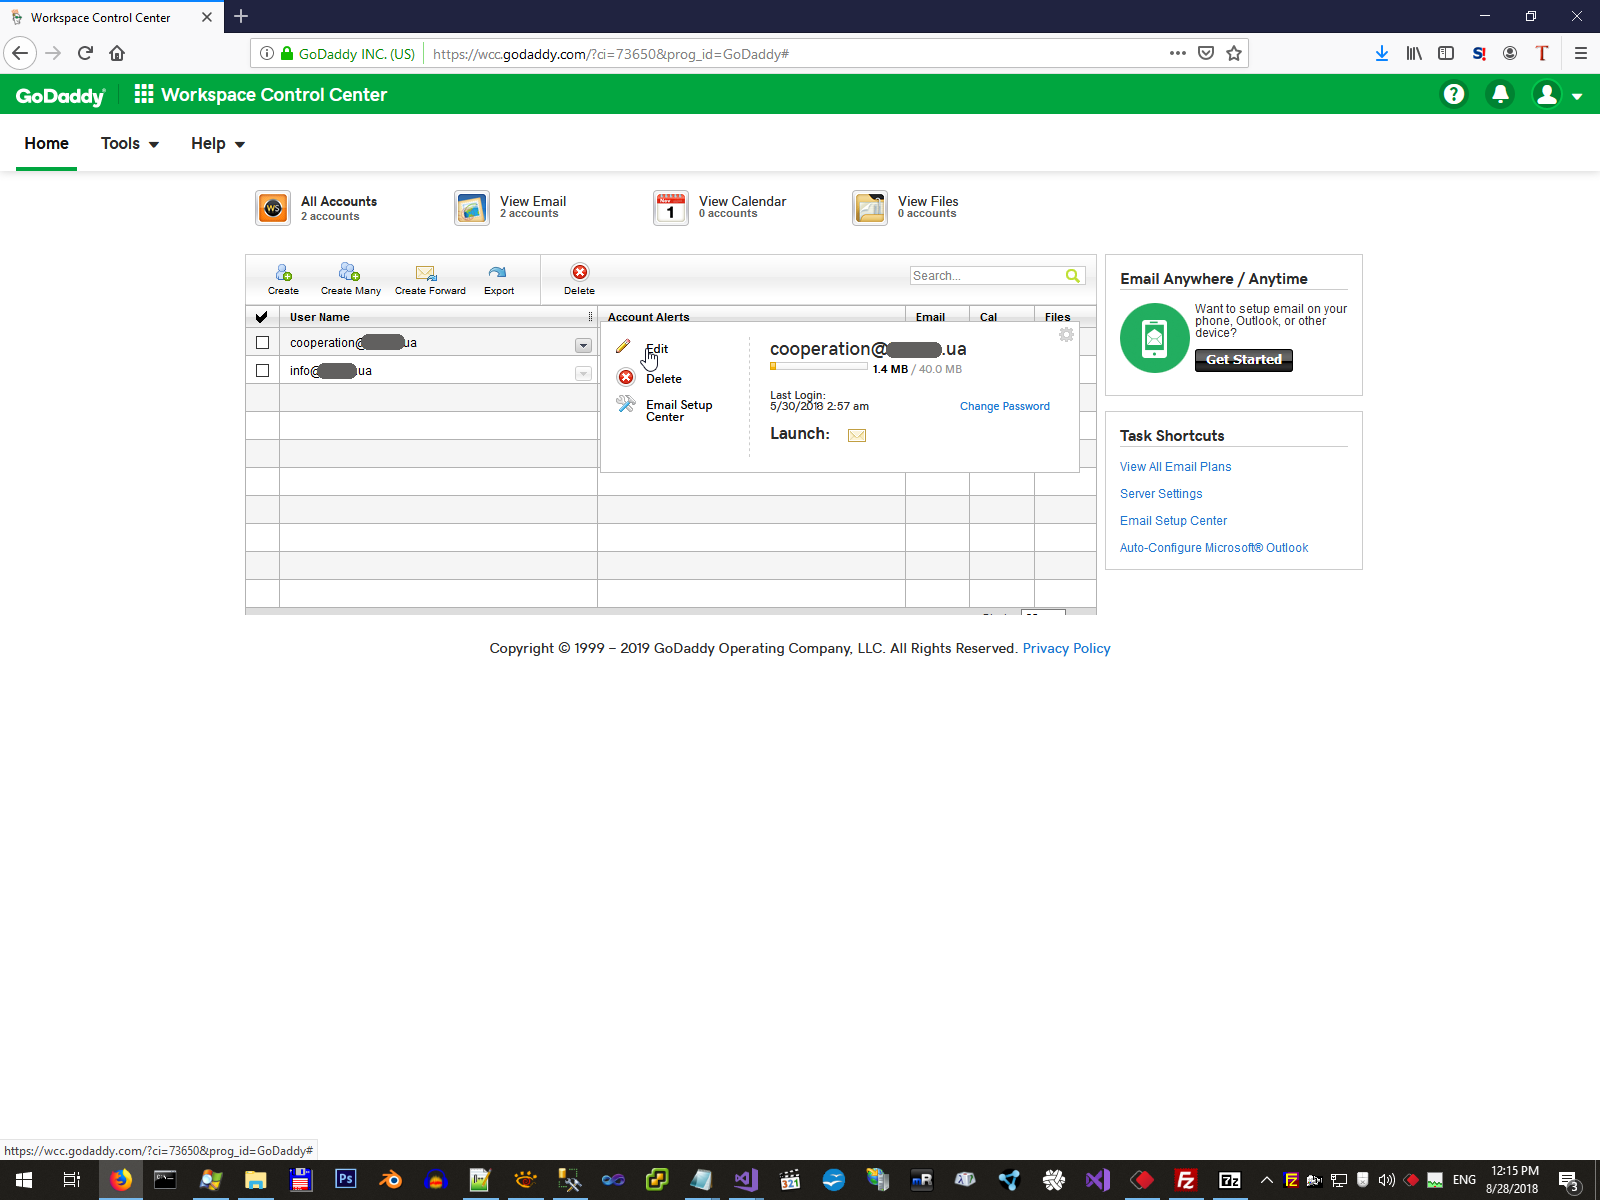The width and height of the screenshot is (1600, 1200).
Task: Click the Export toolbar icon
Action: [497, 272]
